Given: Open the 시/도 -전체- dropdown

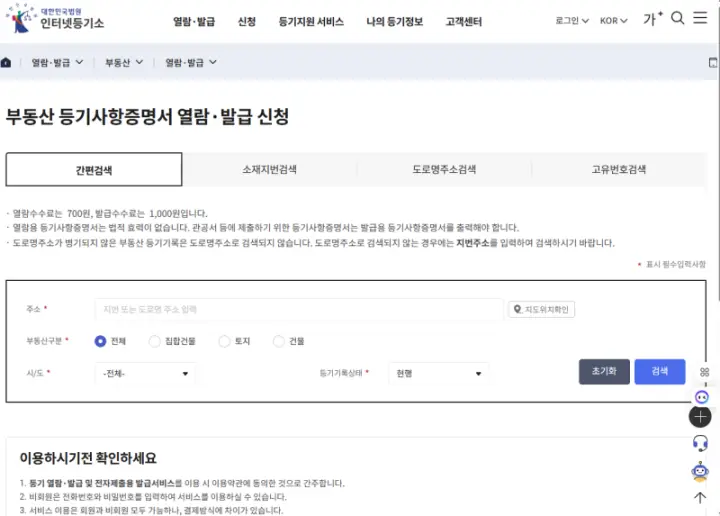Looking at the screenshot, I should tap(146, 373).
